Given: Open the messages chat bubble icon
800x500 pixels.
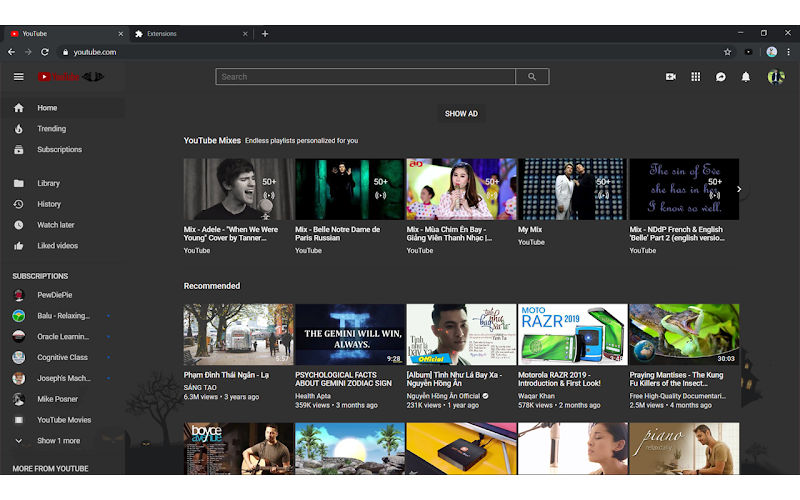Looking at the screenshot, I should (720, 77).
